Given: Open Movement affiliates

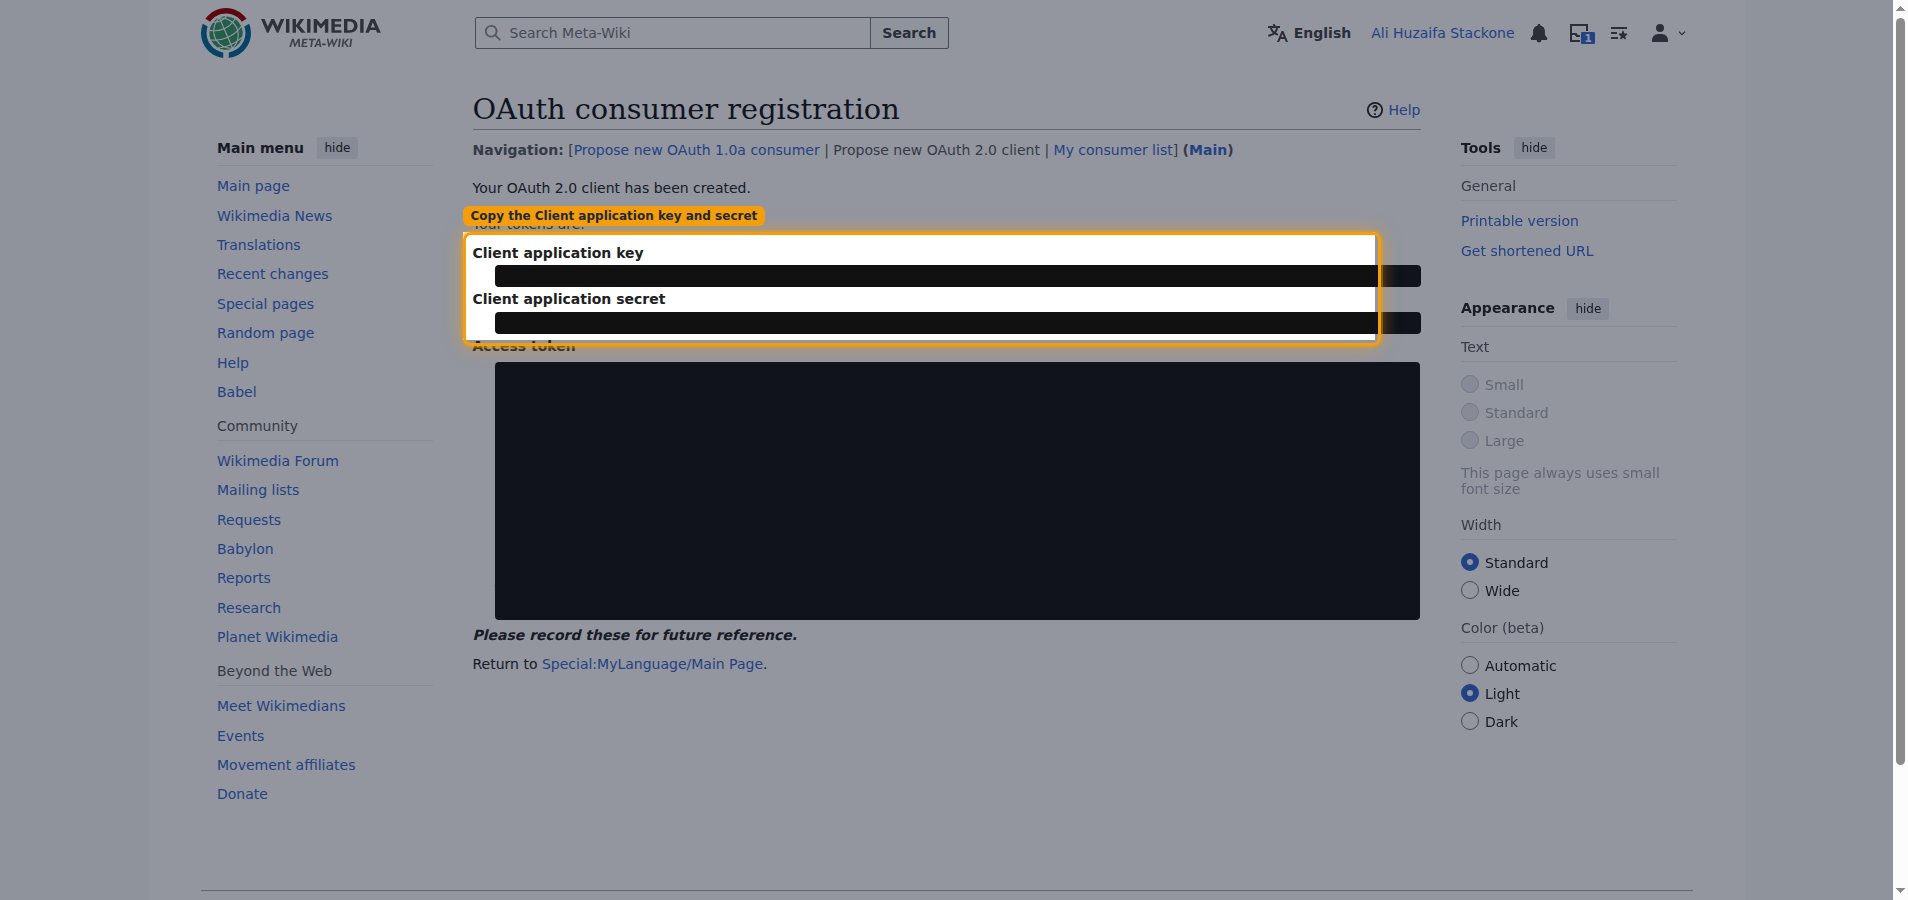Looking at the screenshot, I should pos(286,765).
